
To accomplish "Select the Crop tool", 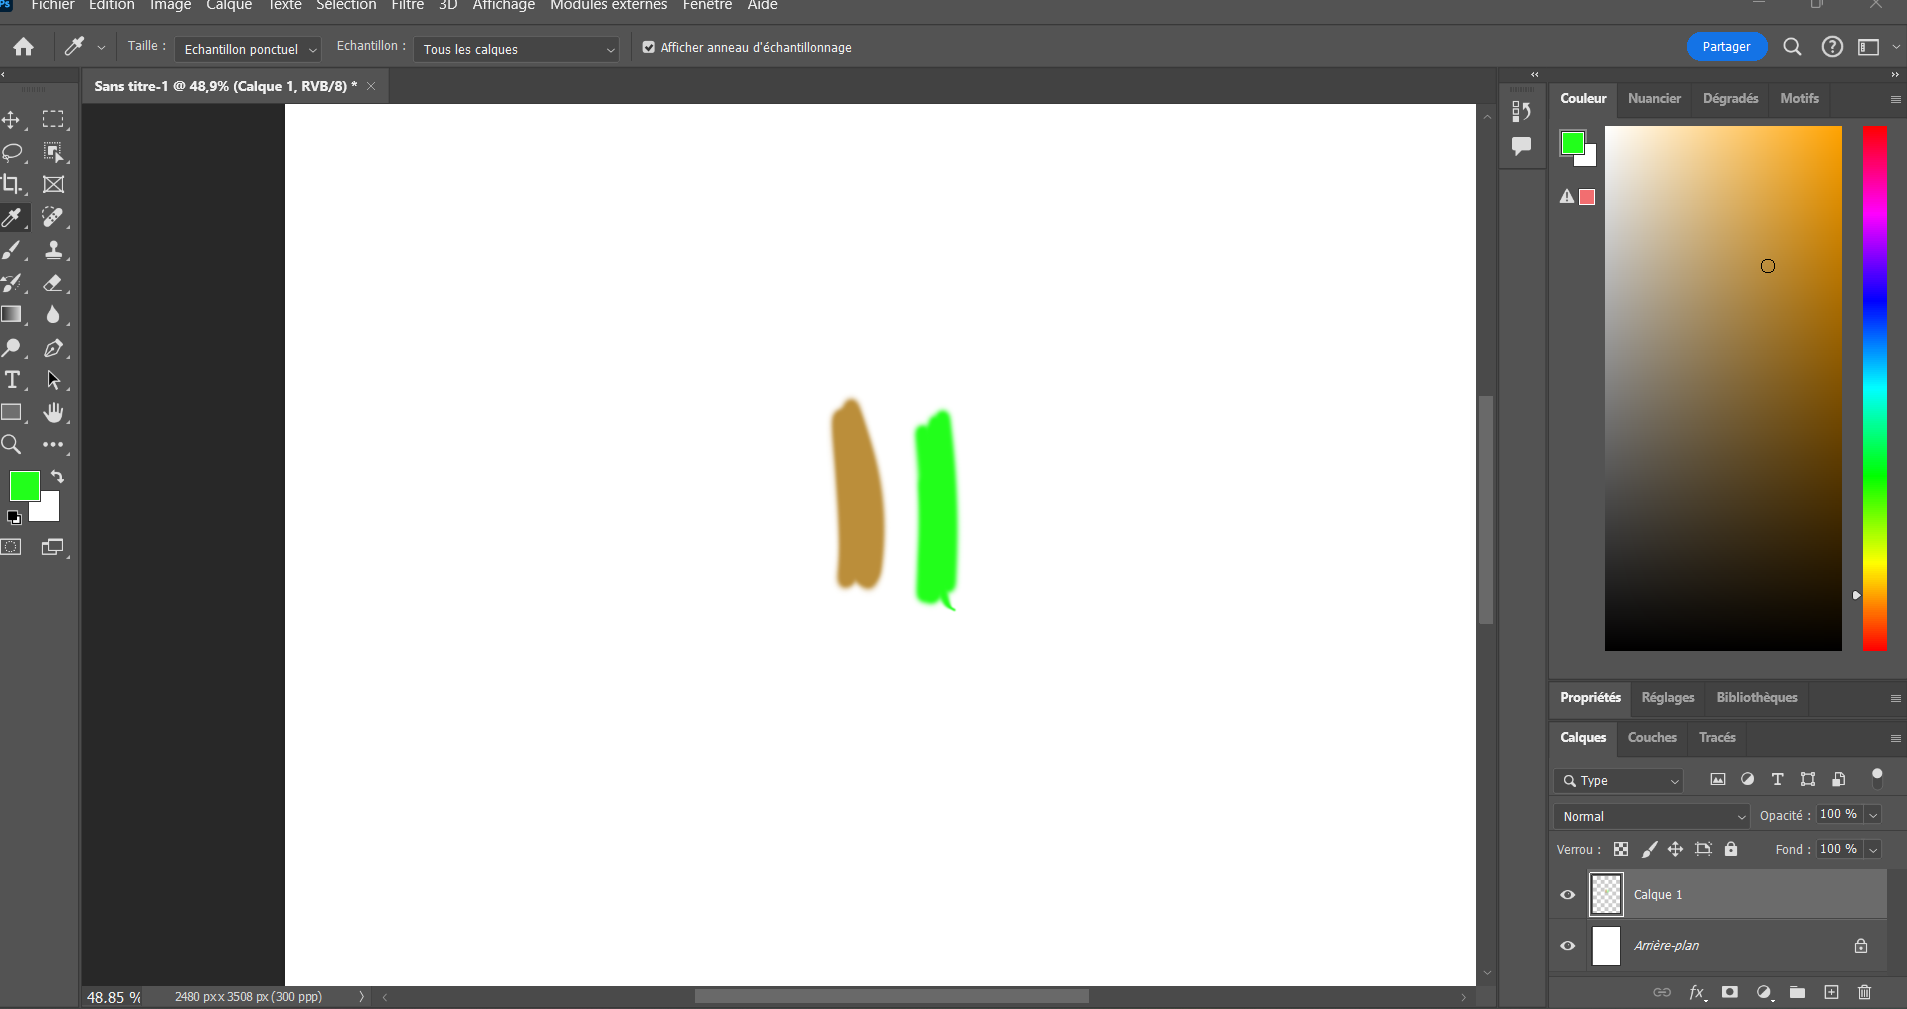I will tap(13, 184).
